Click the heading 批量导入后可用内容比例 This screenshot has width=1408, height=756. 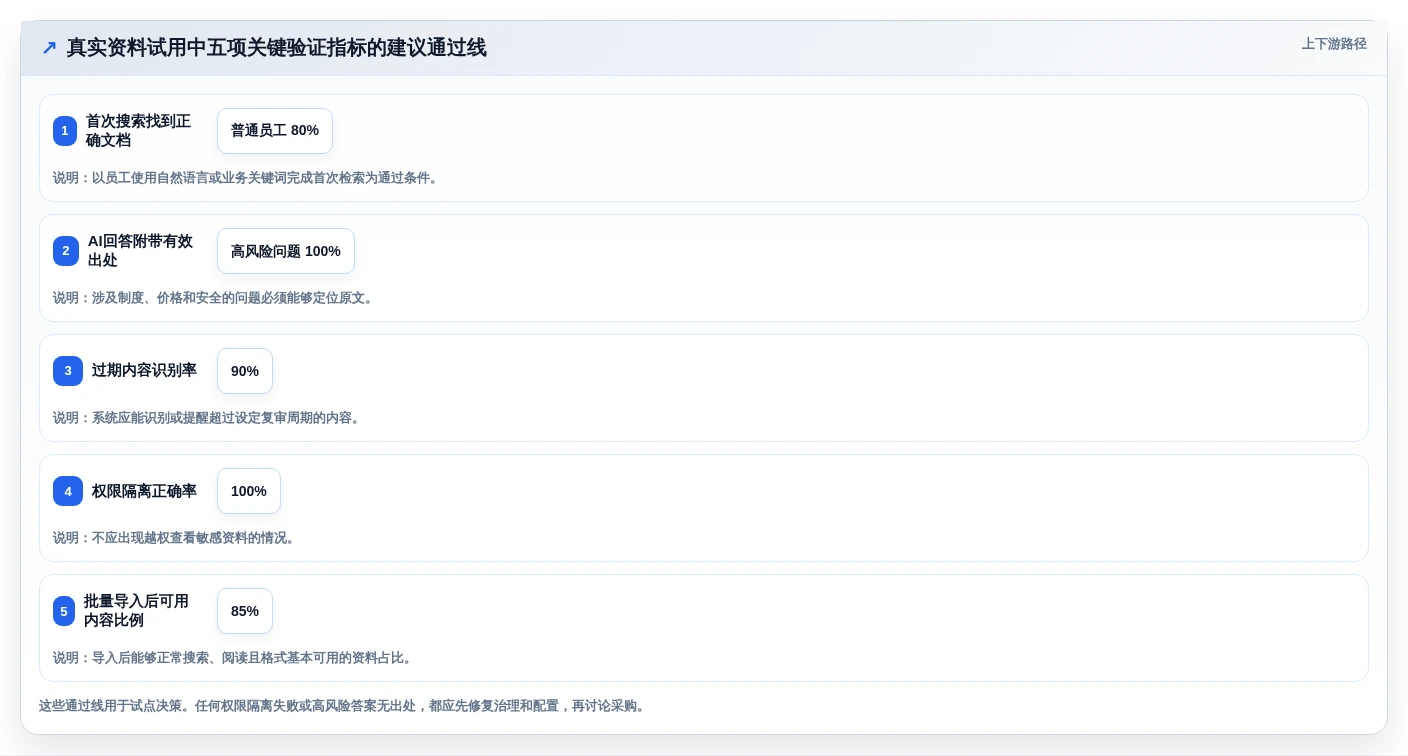tap(136, 611)
